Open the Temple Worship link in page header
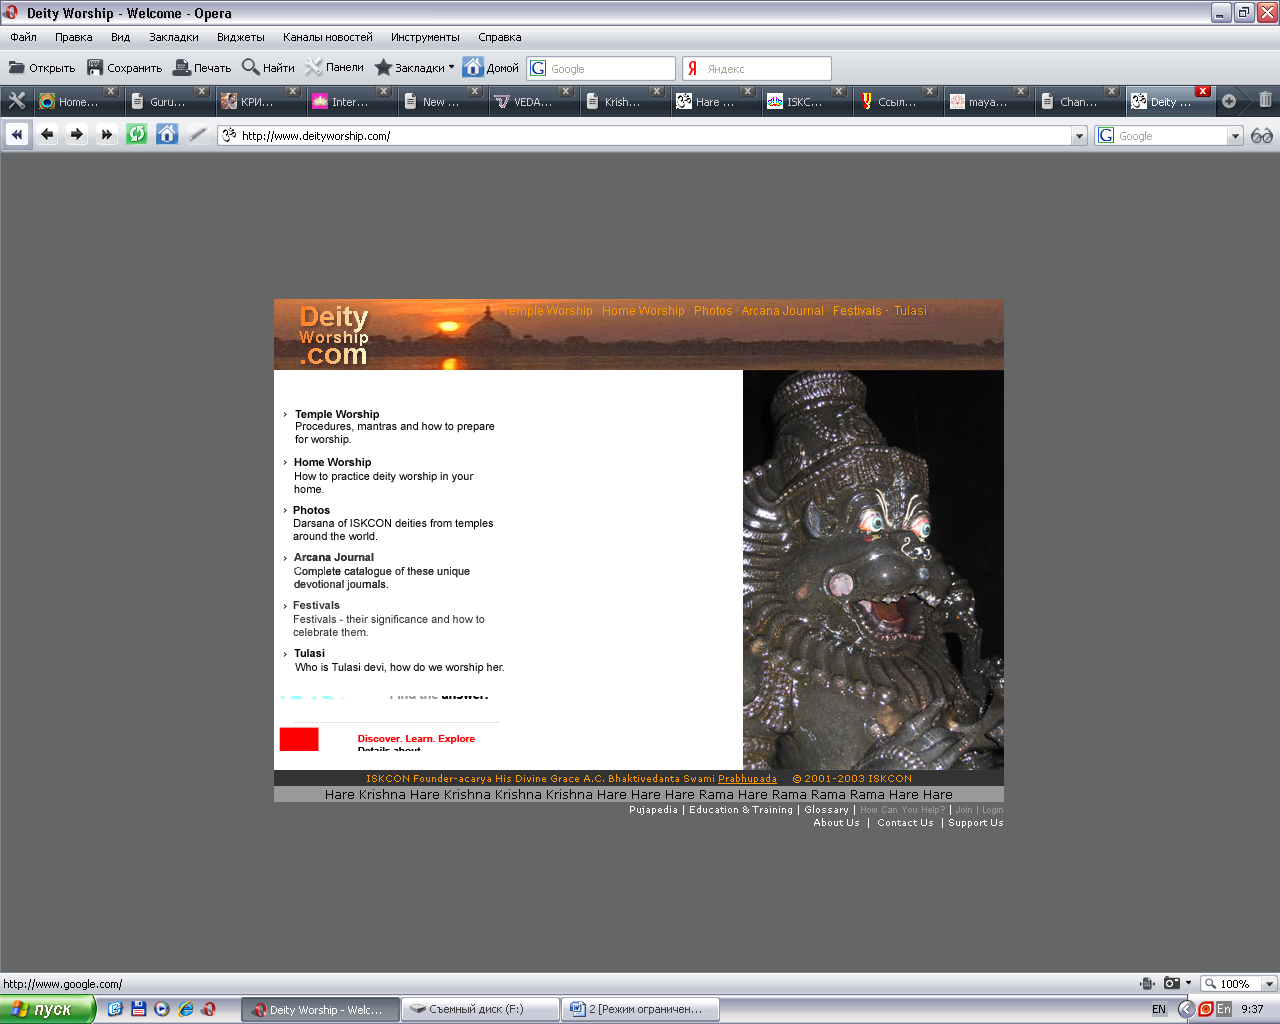 click(x=548, y=311)
